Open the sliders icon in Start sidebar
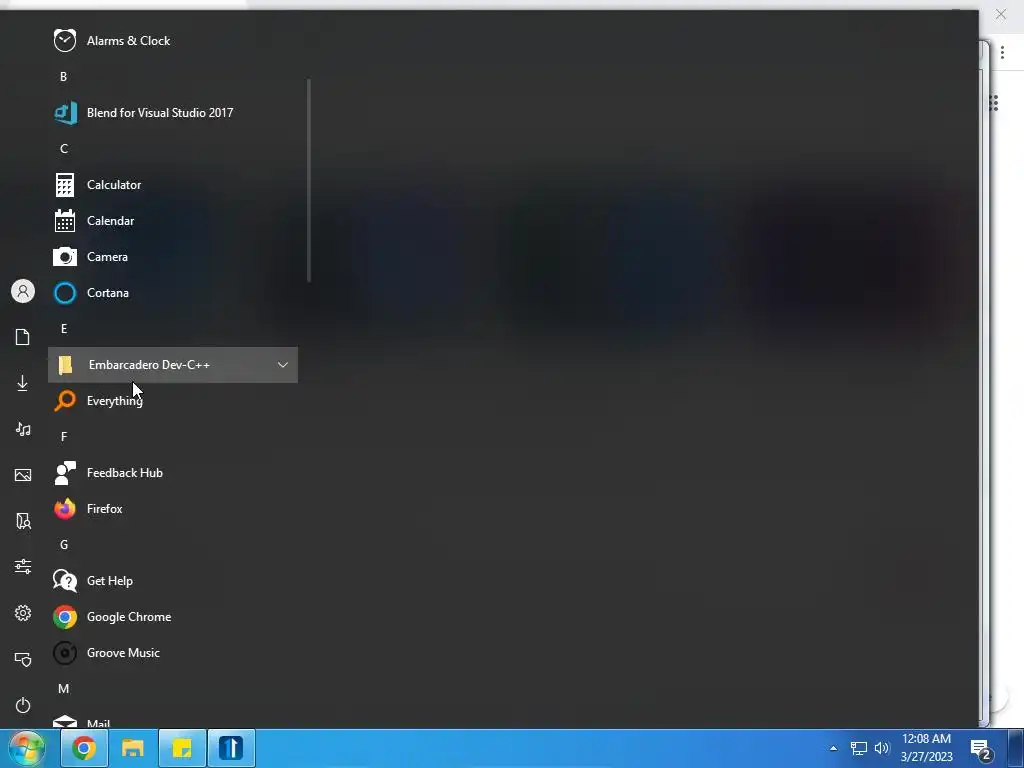Screen dimensions: 1024x768 (23, 566)
